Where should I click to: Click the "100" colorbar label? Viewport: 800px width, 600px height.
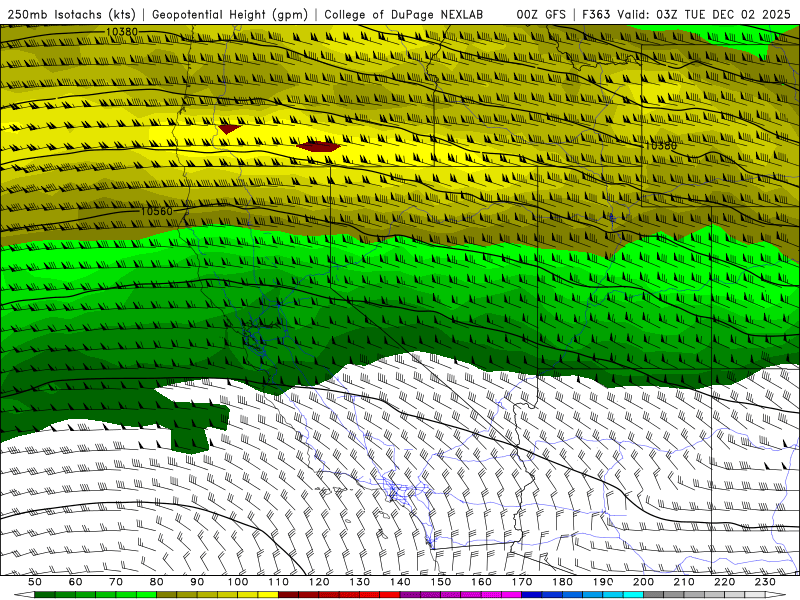[238, 582]
